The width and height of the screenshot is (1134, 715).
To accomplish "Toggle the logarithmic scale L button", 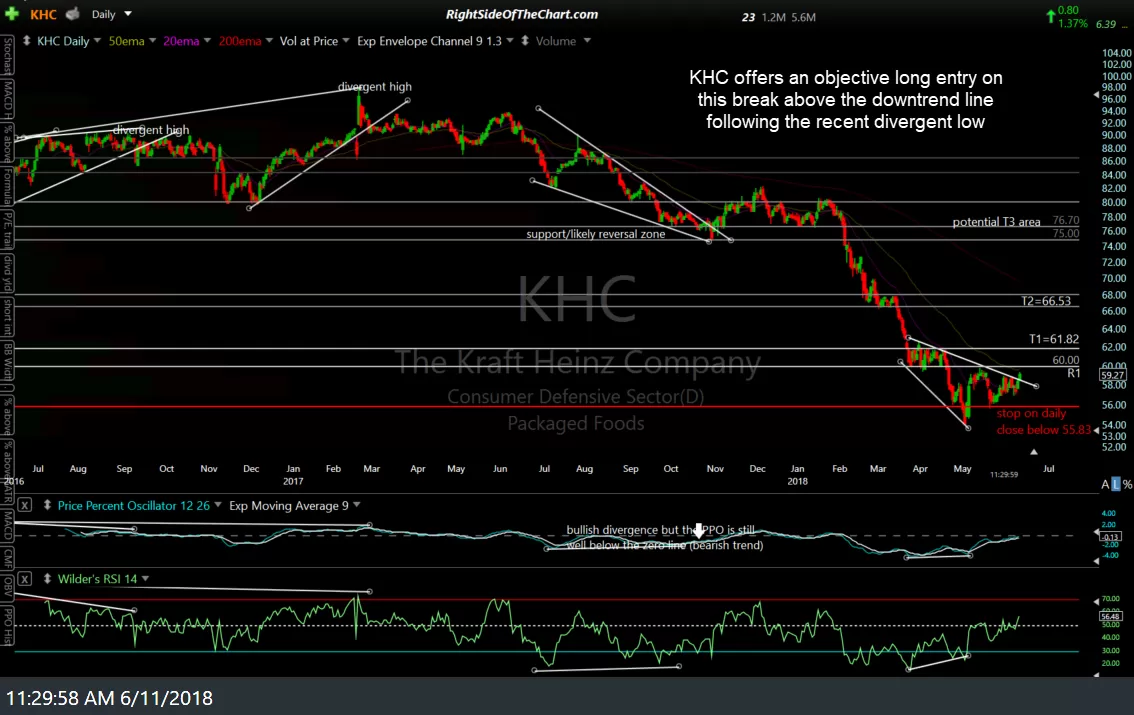I will (1116, 484).
